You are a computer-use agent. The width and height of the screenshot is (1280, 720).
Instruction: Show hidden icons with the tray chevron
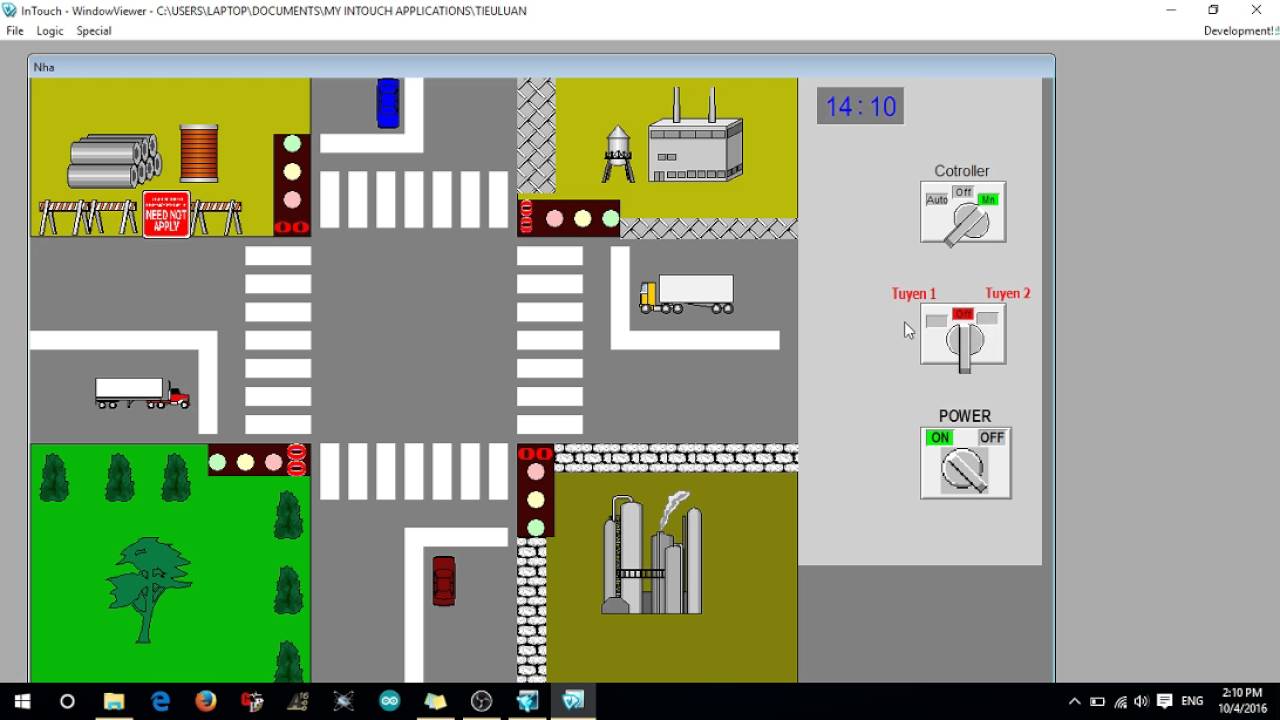[x=1074, y=701]
